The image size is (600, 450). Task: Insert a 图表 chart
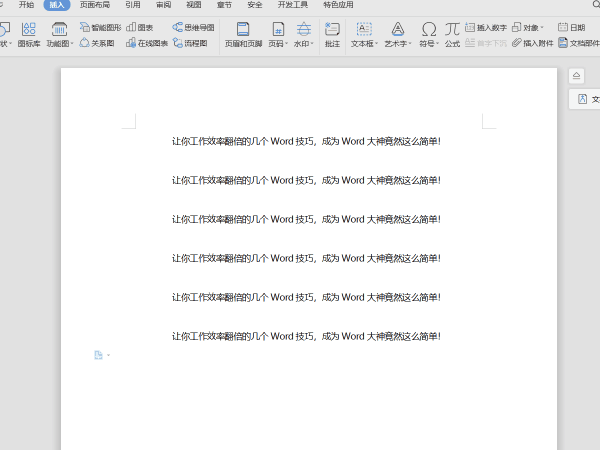point(140,28)
